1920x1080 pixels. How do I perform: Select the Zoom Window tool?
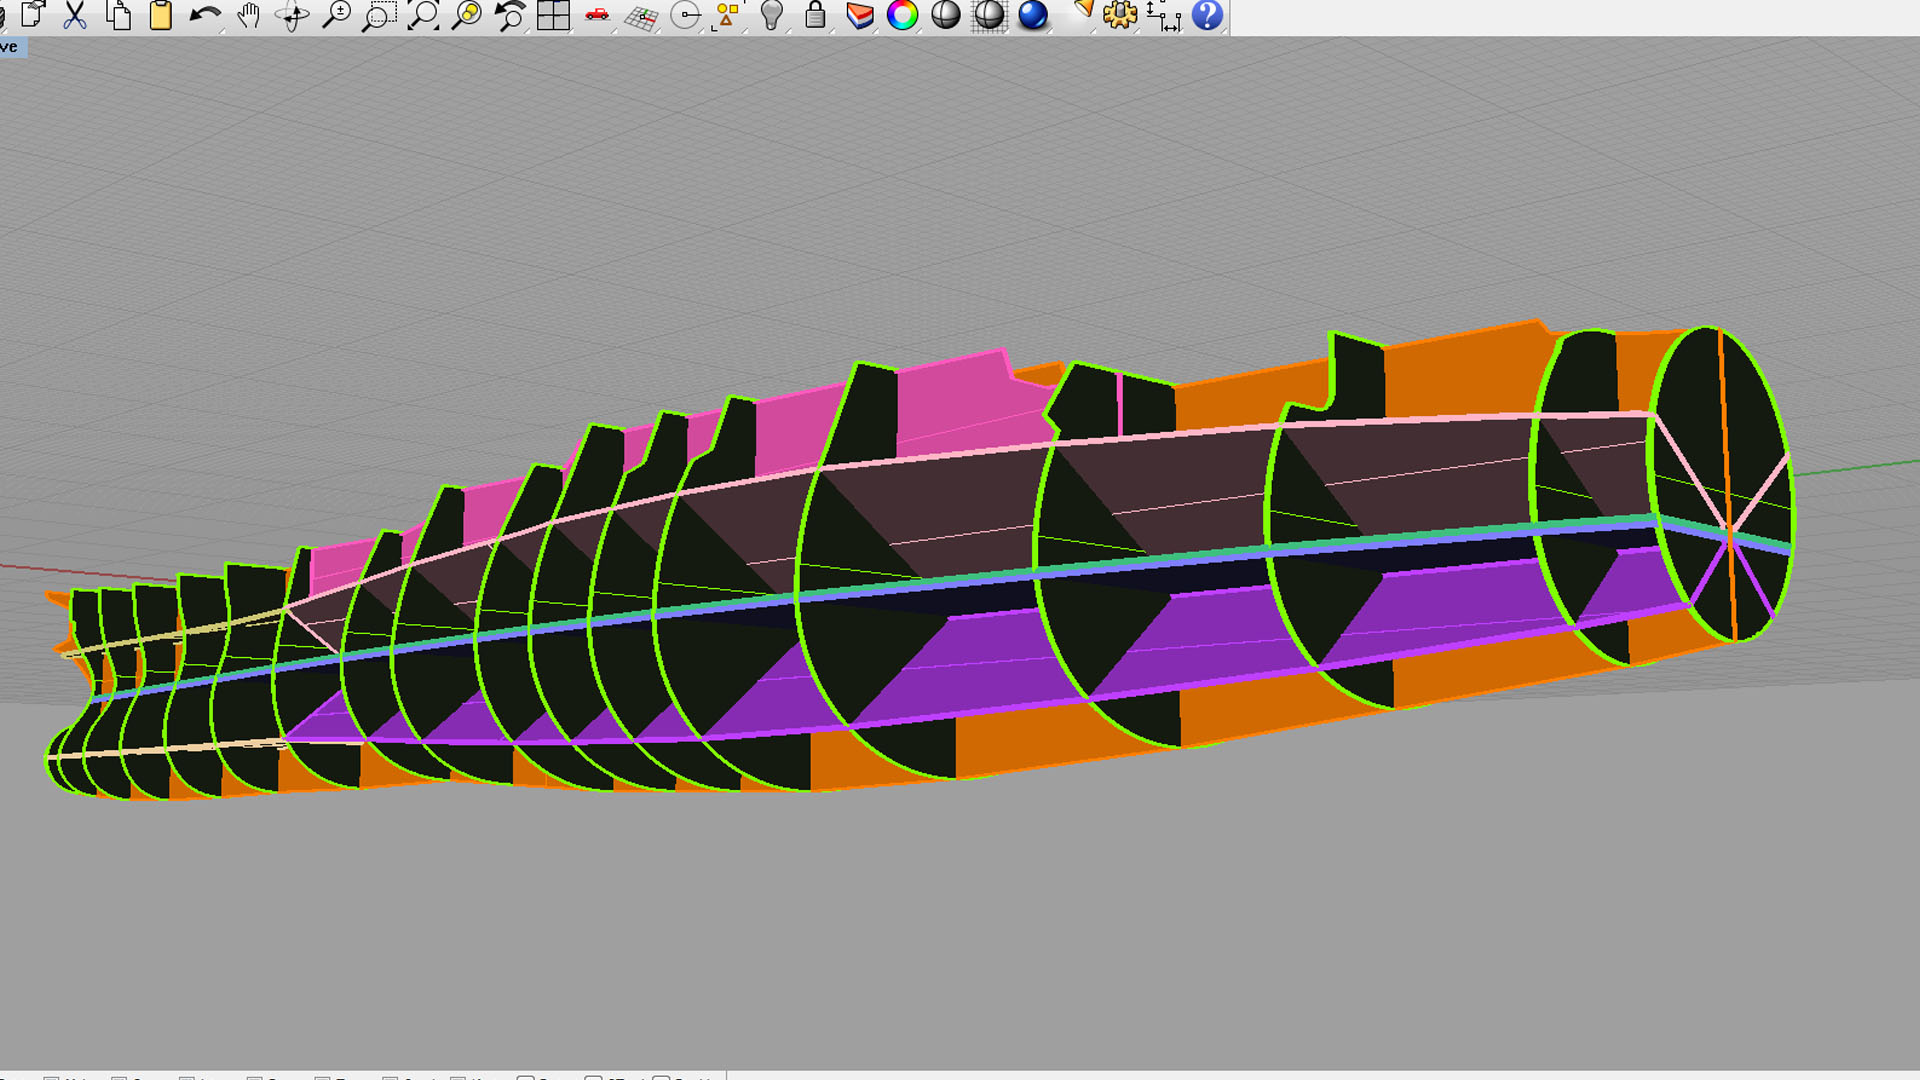[379, 15]
